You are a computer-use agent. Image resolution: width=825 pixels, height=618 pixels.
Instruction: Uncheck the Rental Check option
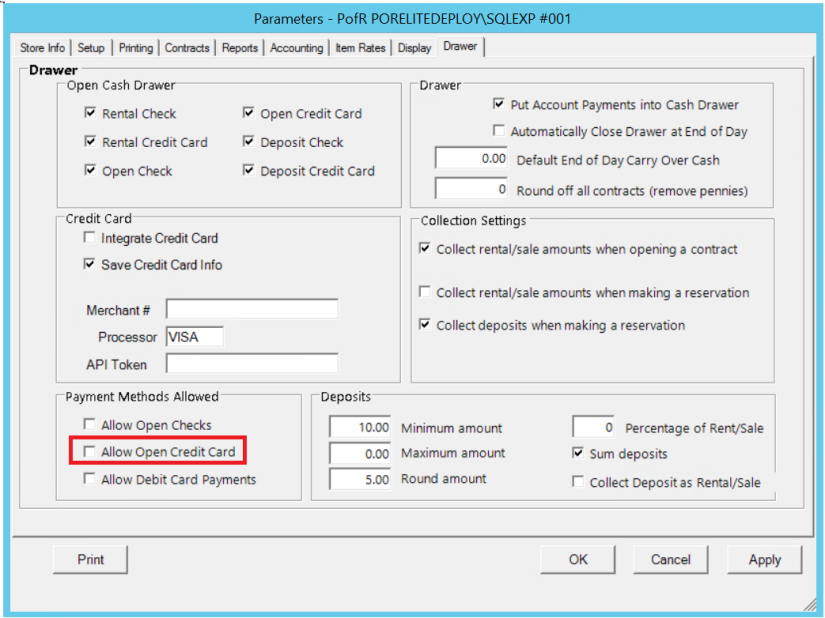click(92, 114)
